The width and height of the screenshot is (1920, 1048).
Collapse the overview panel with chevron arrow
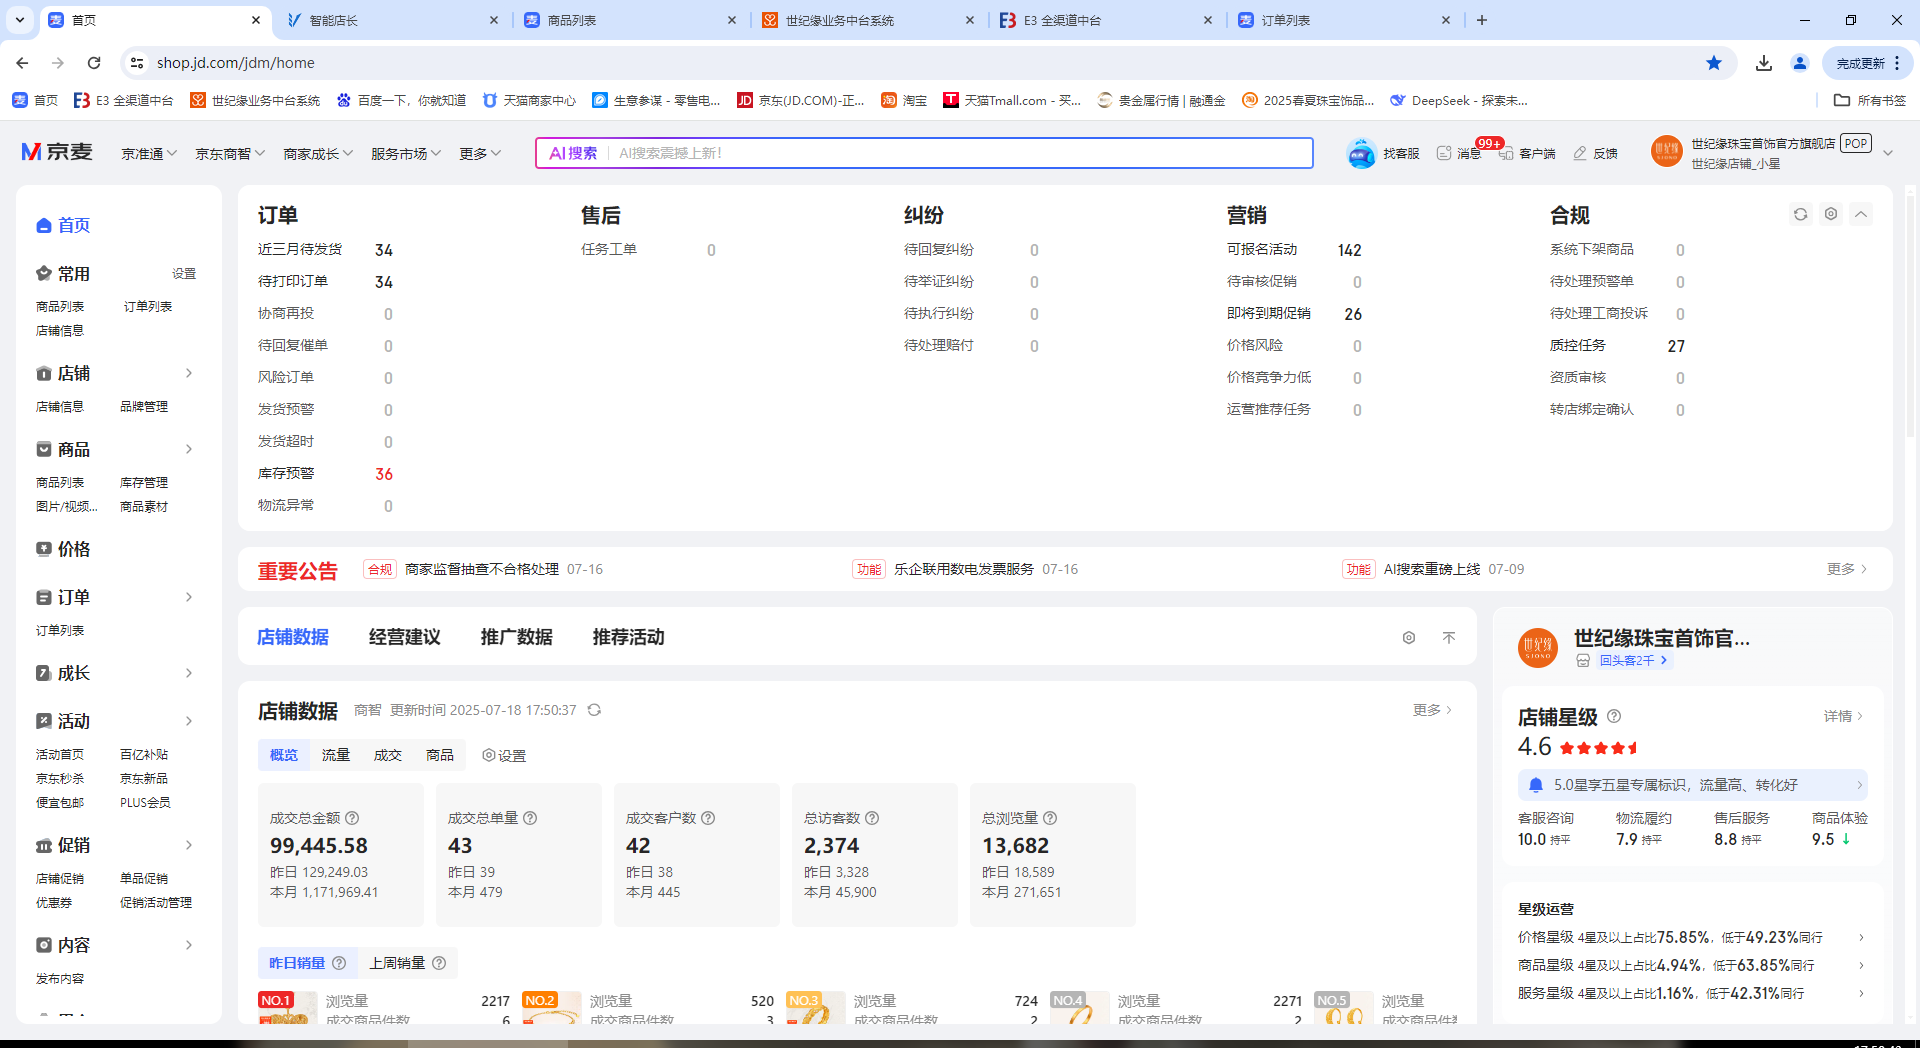pos(1861,214)
